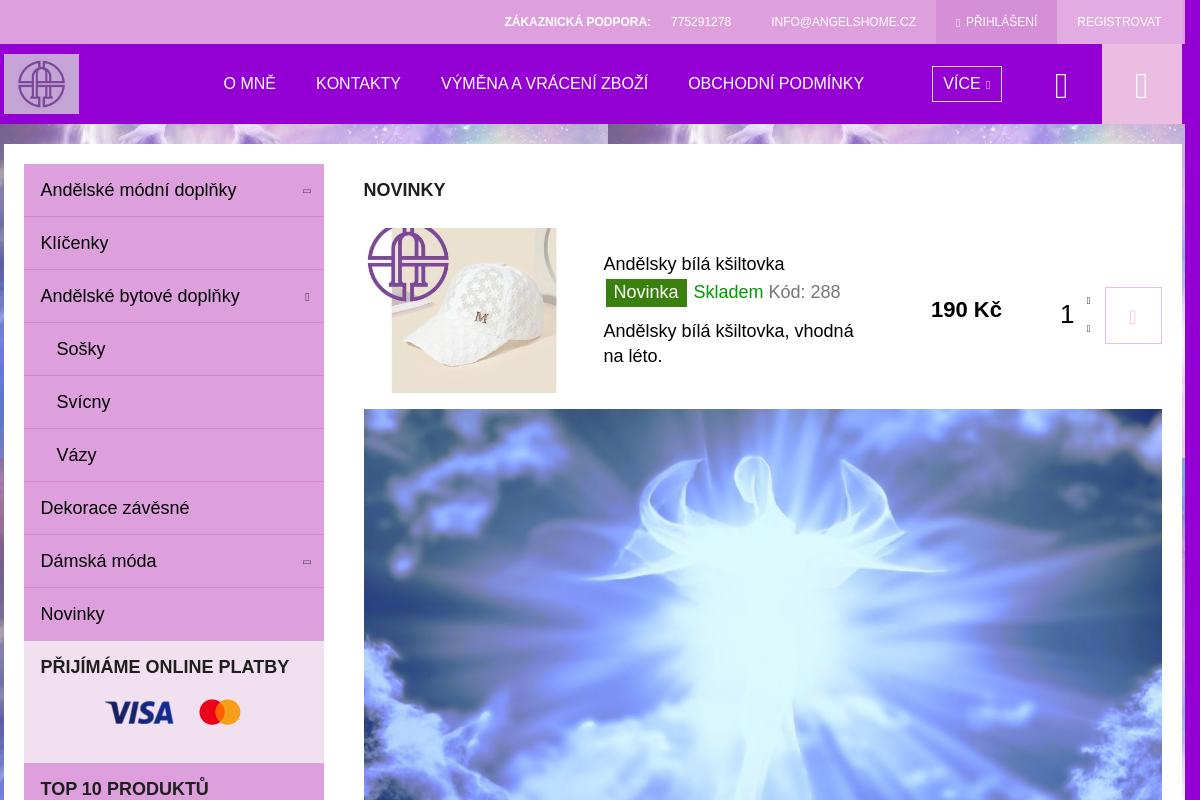The height and width of the screenshot is (800, 1200).
Task: Select the Visa payment icon
Action: point(139,712)
